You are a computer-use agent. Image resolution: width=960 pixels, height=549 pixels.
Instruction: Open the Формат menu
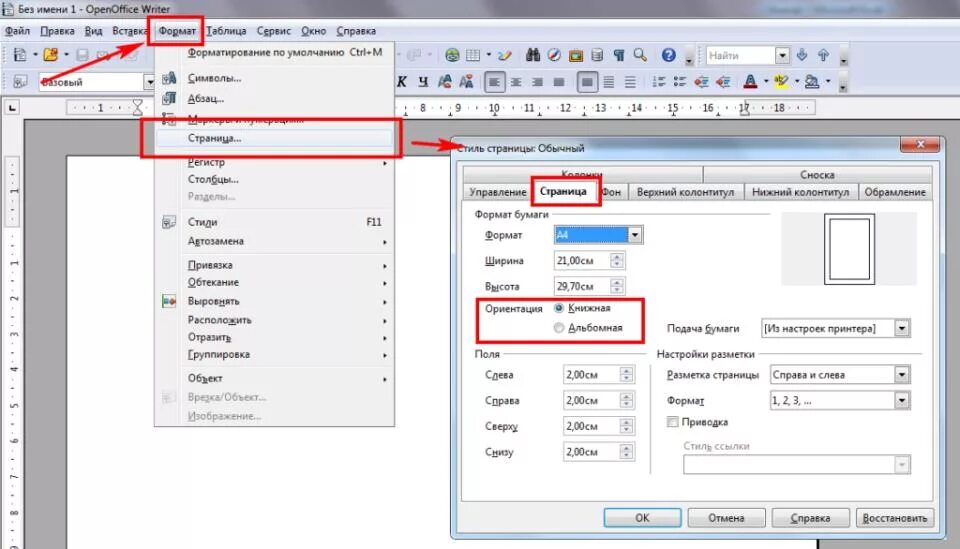coord(177,31)
